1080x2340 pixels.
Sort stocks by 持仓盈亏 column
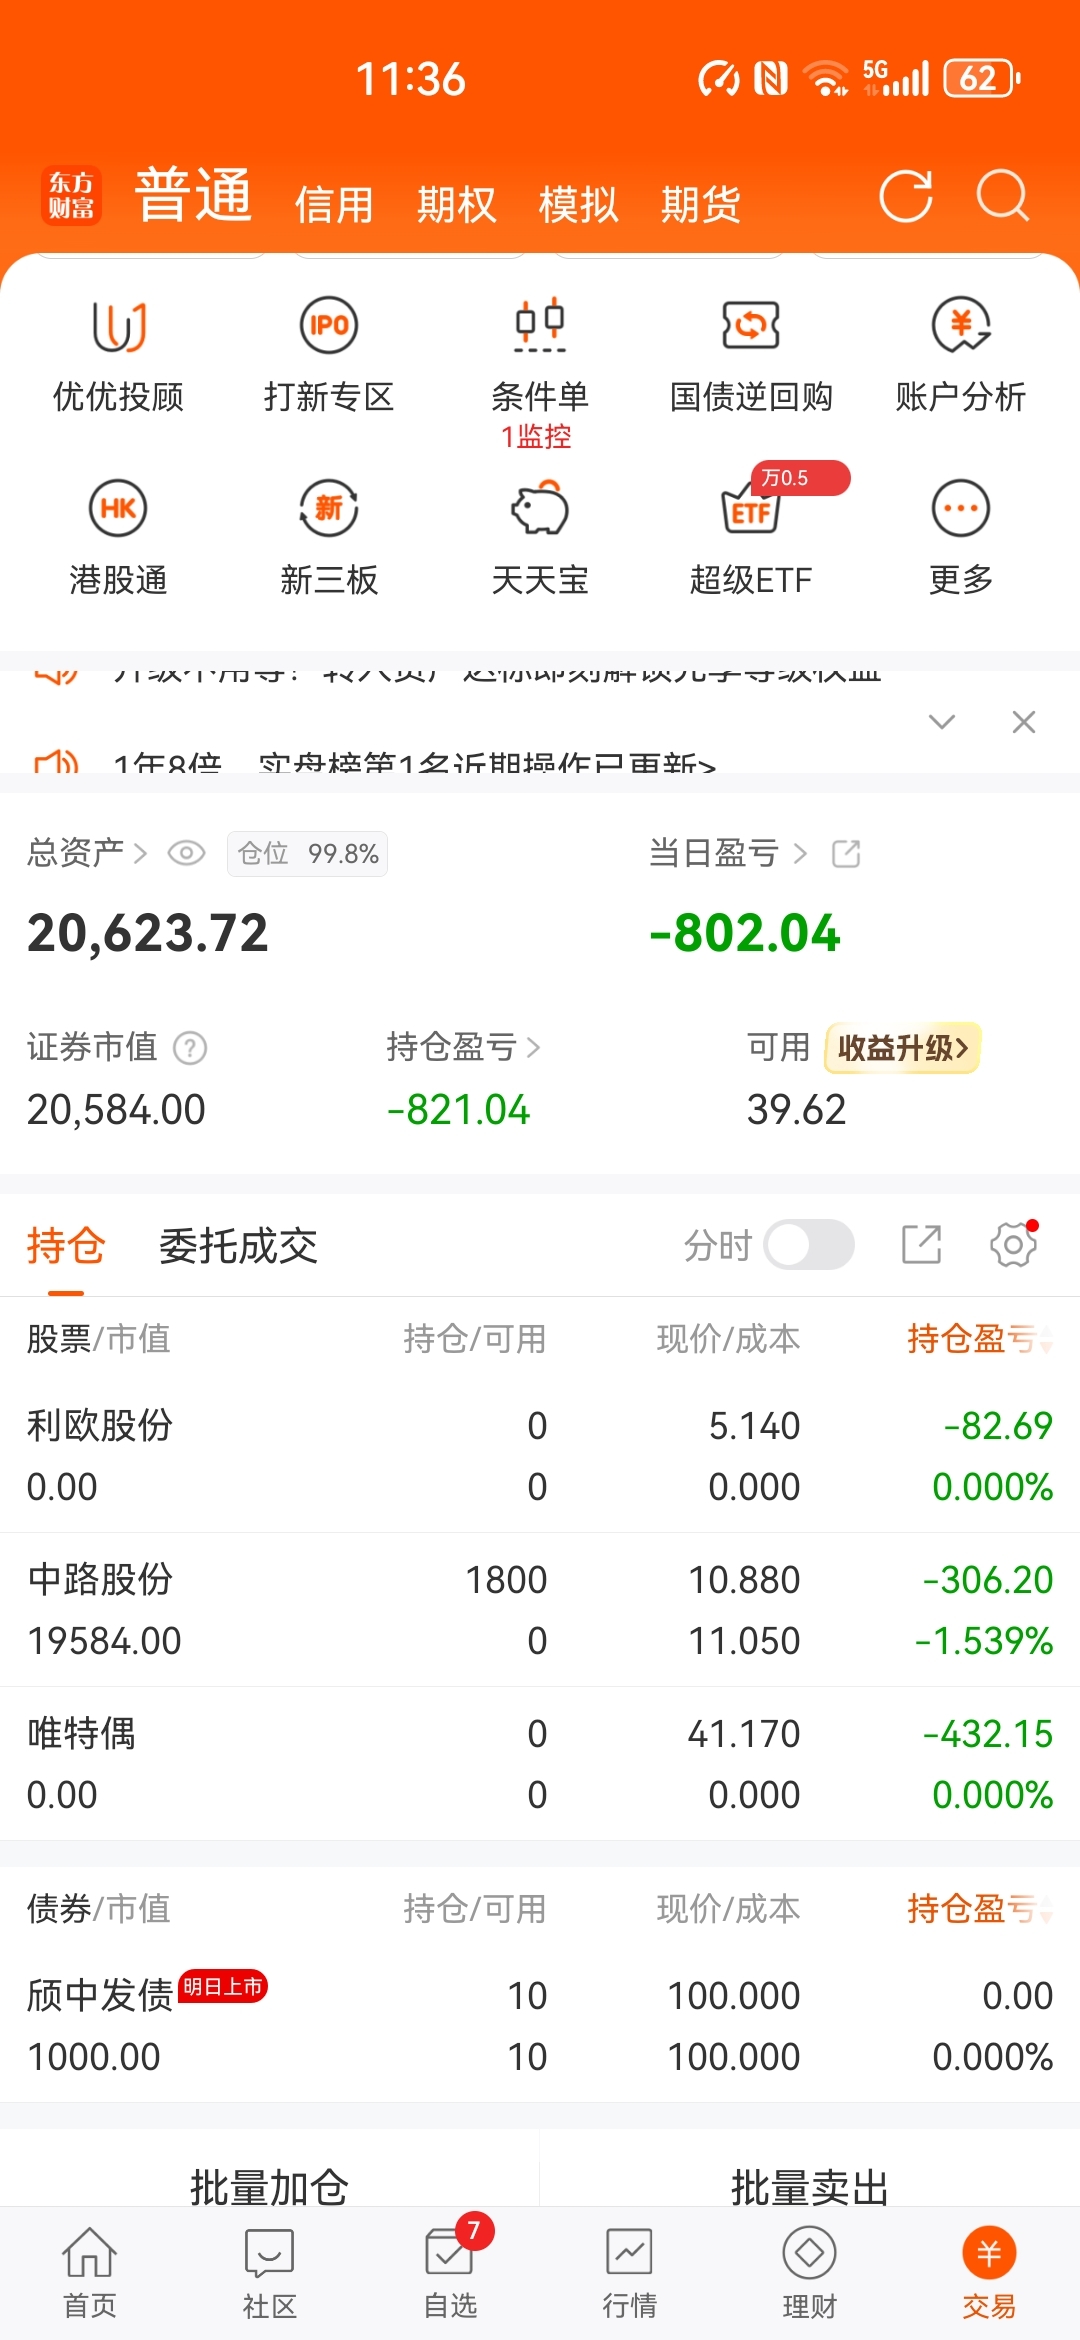979,1338
